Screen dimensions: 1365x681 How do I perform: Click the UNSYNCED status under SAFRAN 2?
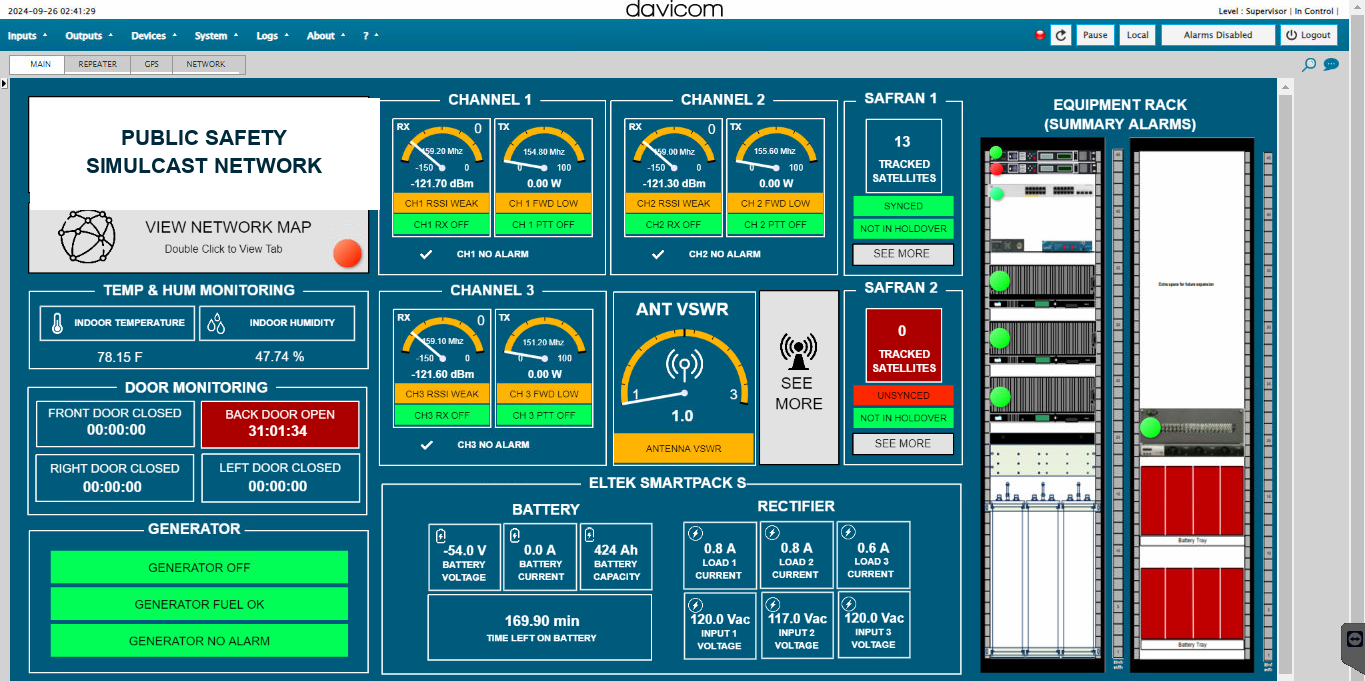[903, 396]
